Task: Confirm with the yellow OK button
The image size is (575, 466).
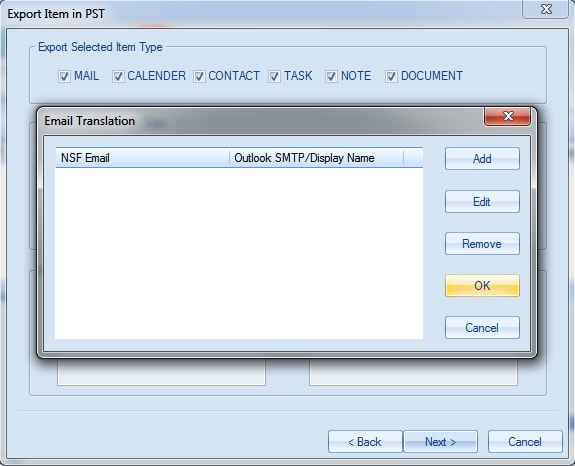Action: pyautogui.click(x=482, y=286)
